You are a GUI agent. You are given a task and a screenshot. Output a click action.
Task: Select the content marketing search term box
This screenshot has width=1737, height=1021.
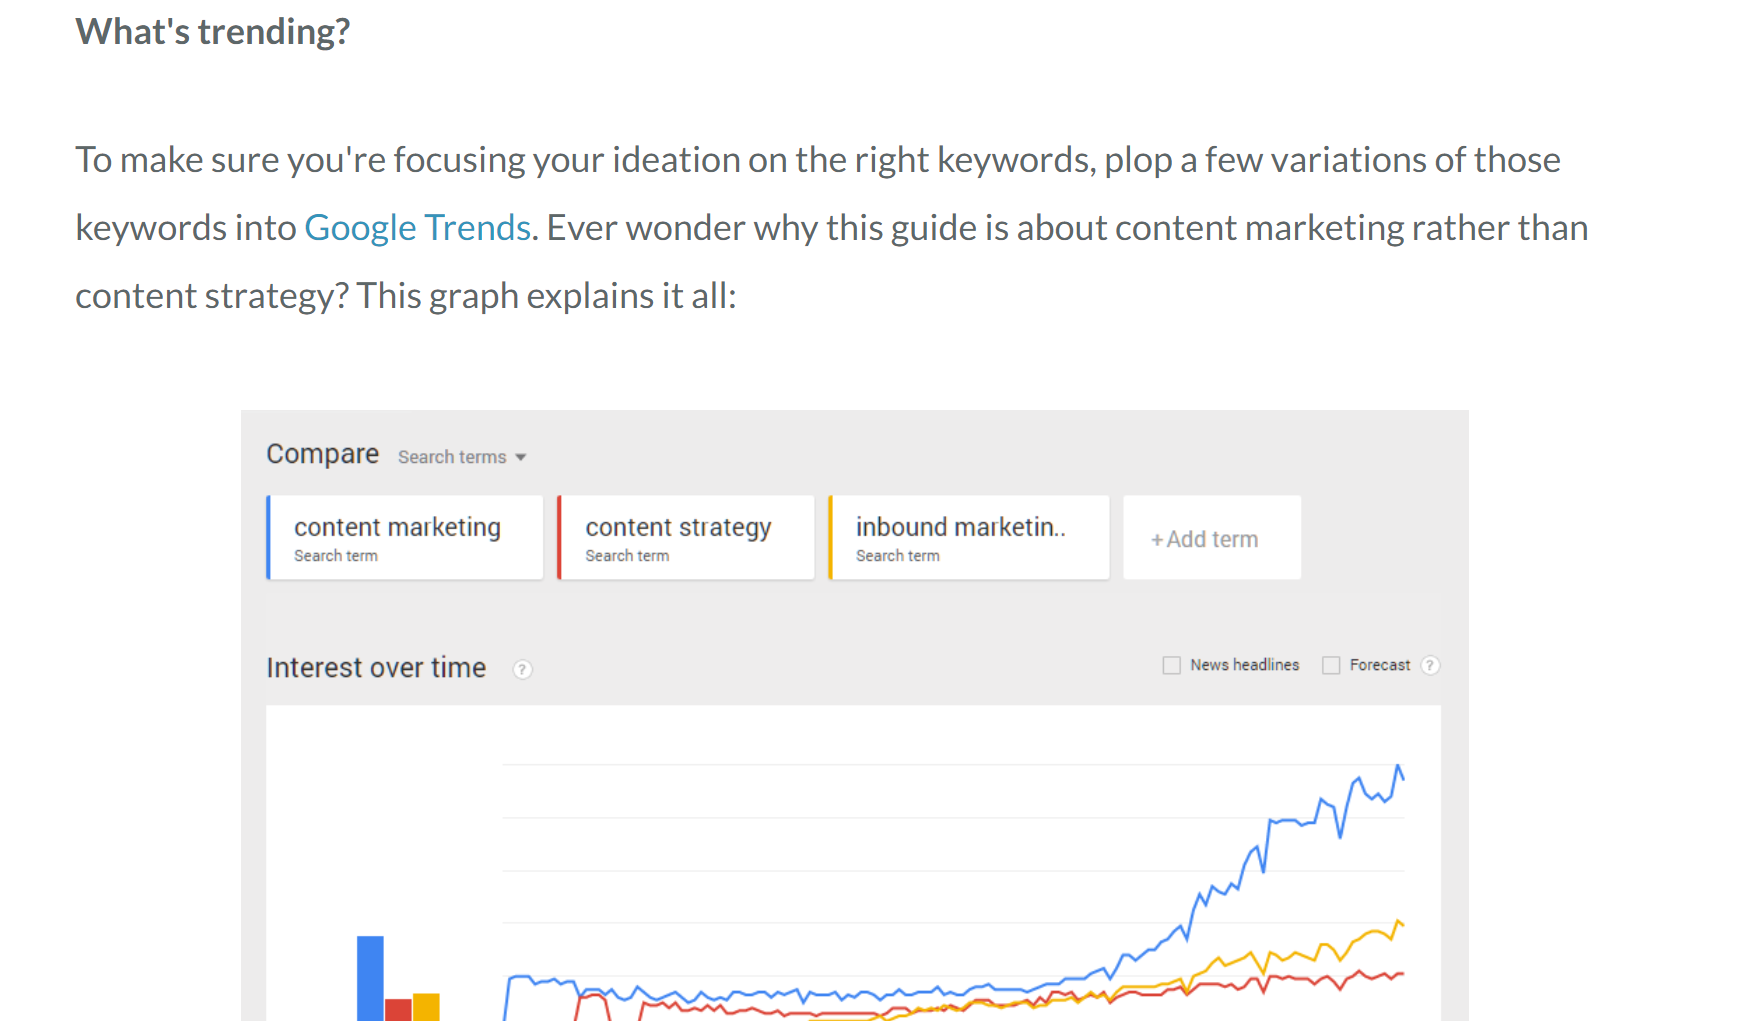(x=405, y=537)
